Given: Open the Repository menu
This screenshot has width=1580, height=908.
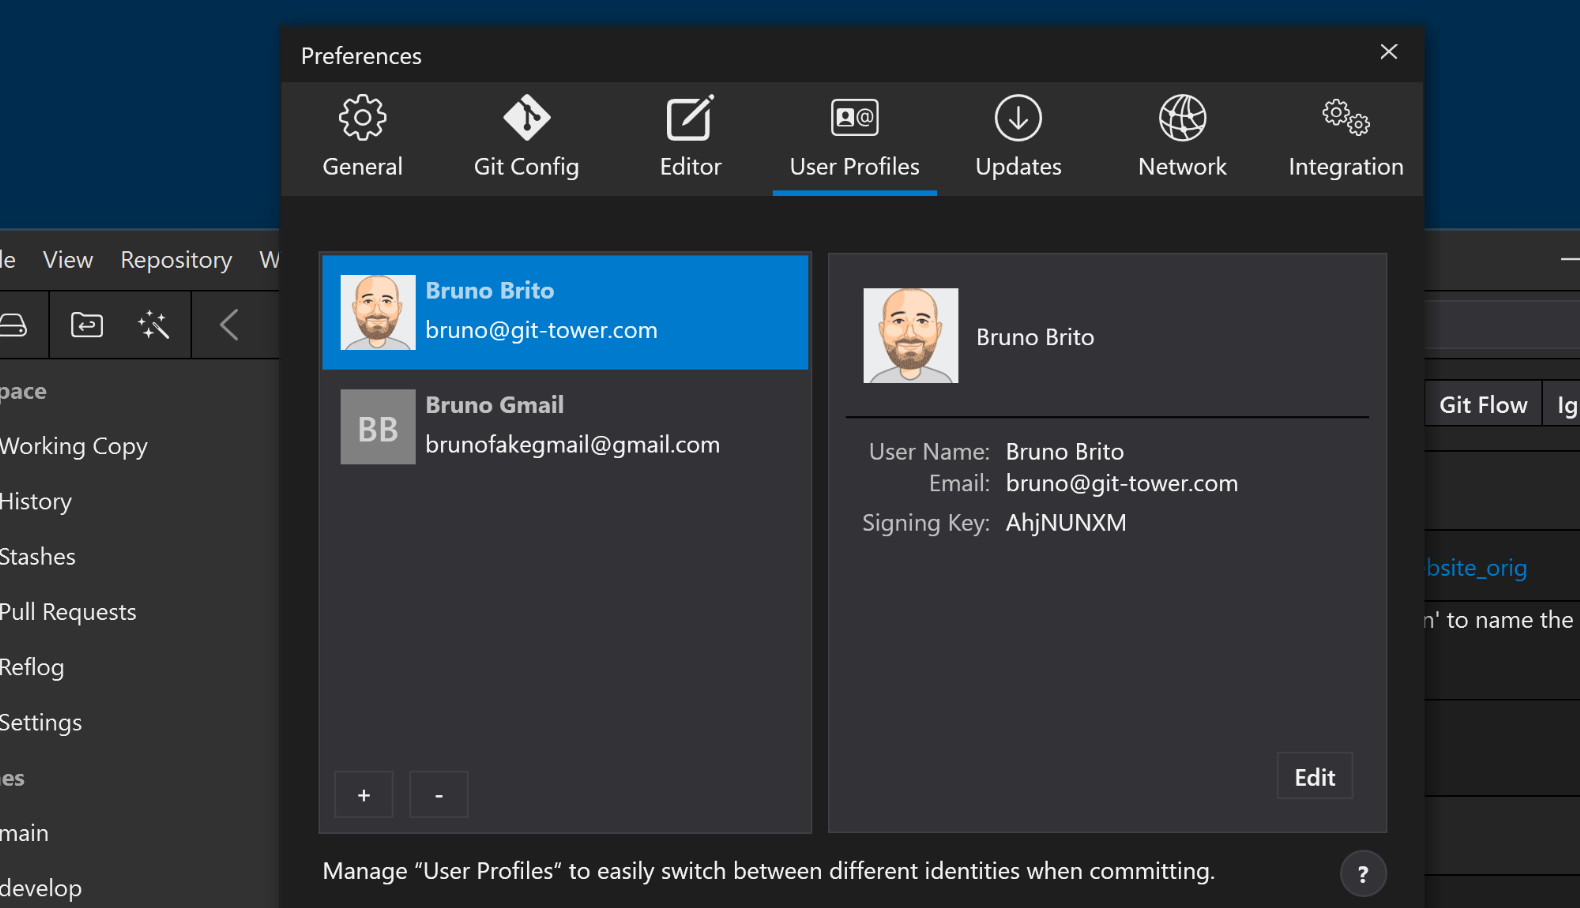Looking at the screenshot, I should click(x=176, y=260).
